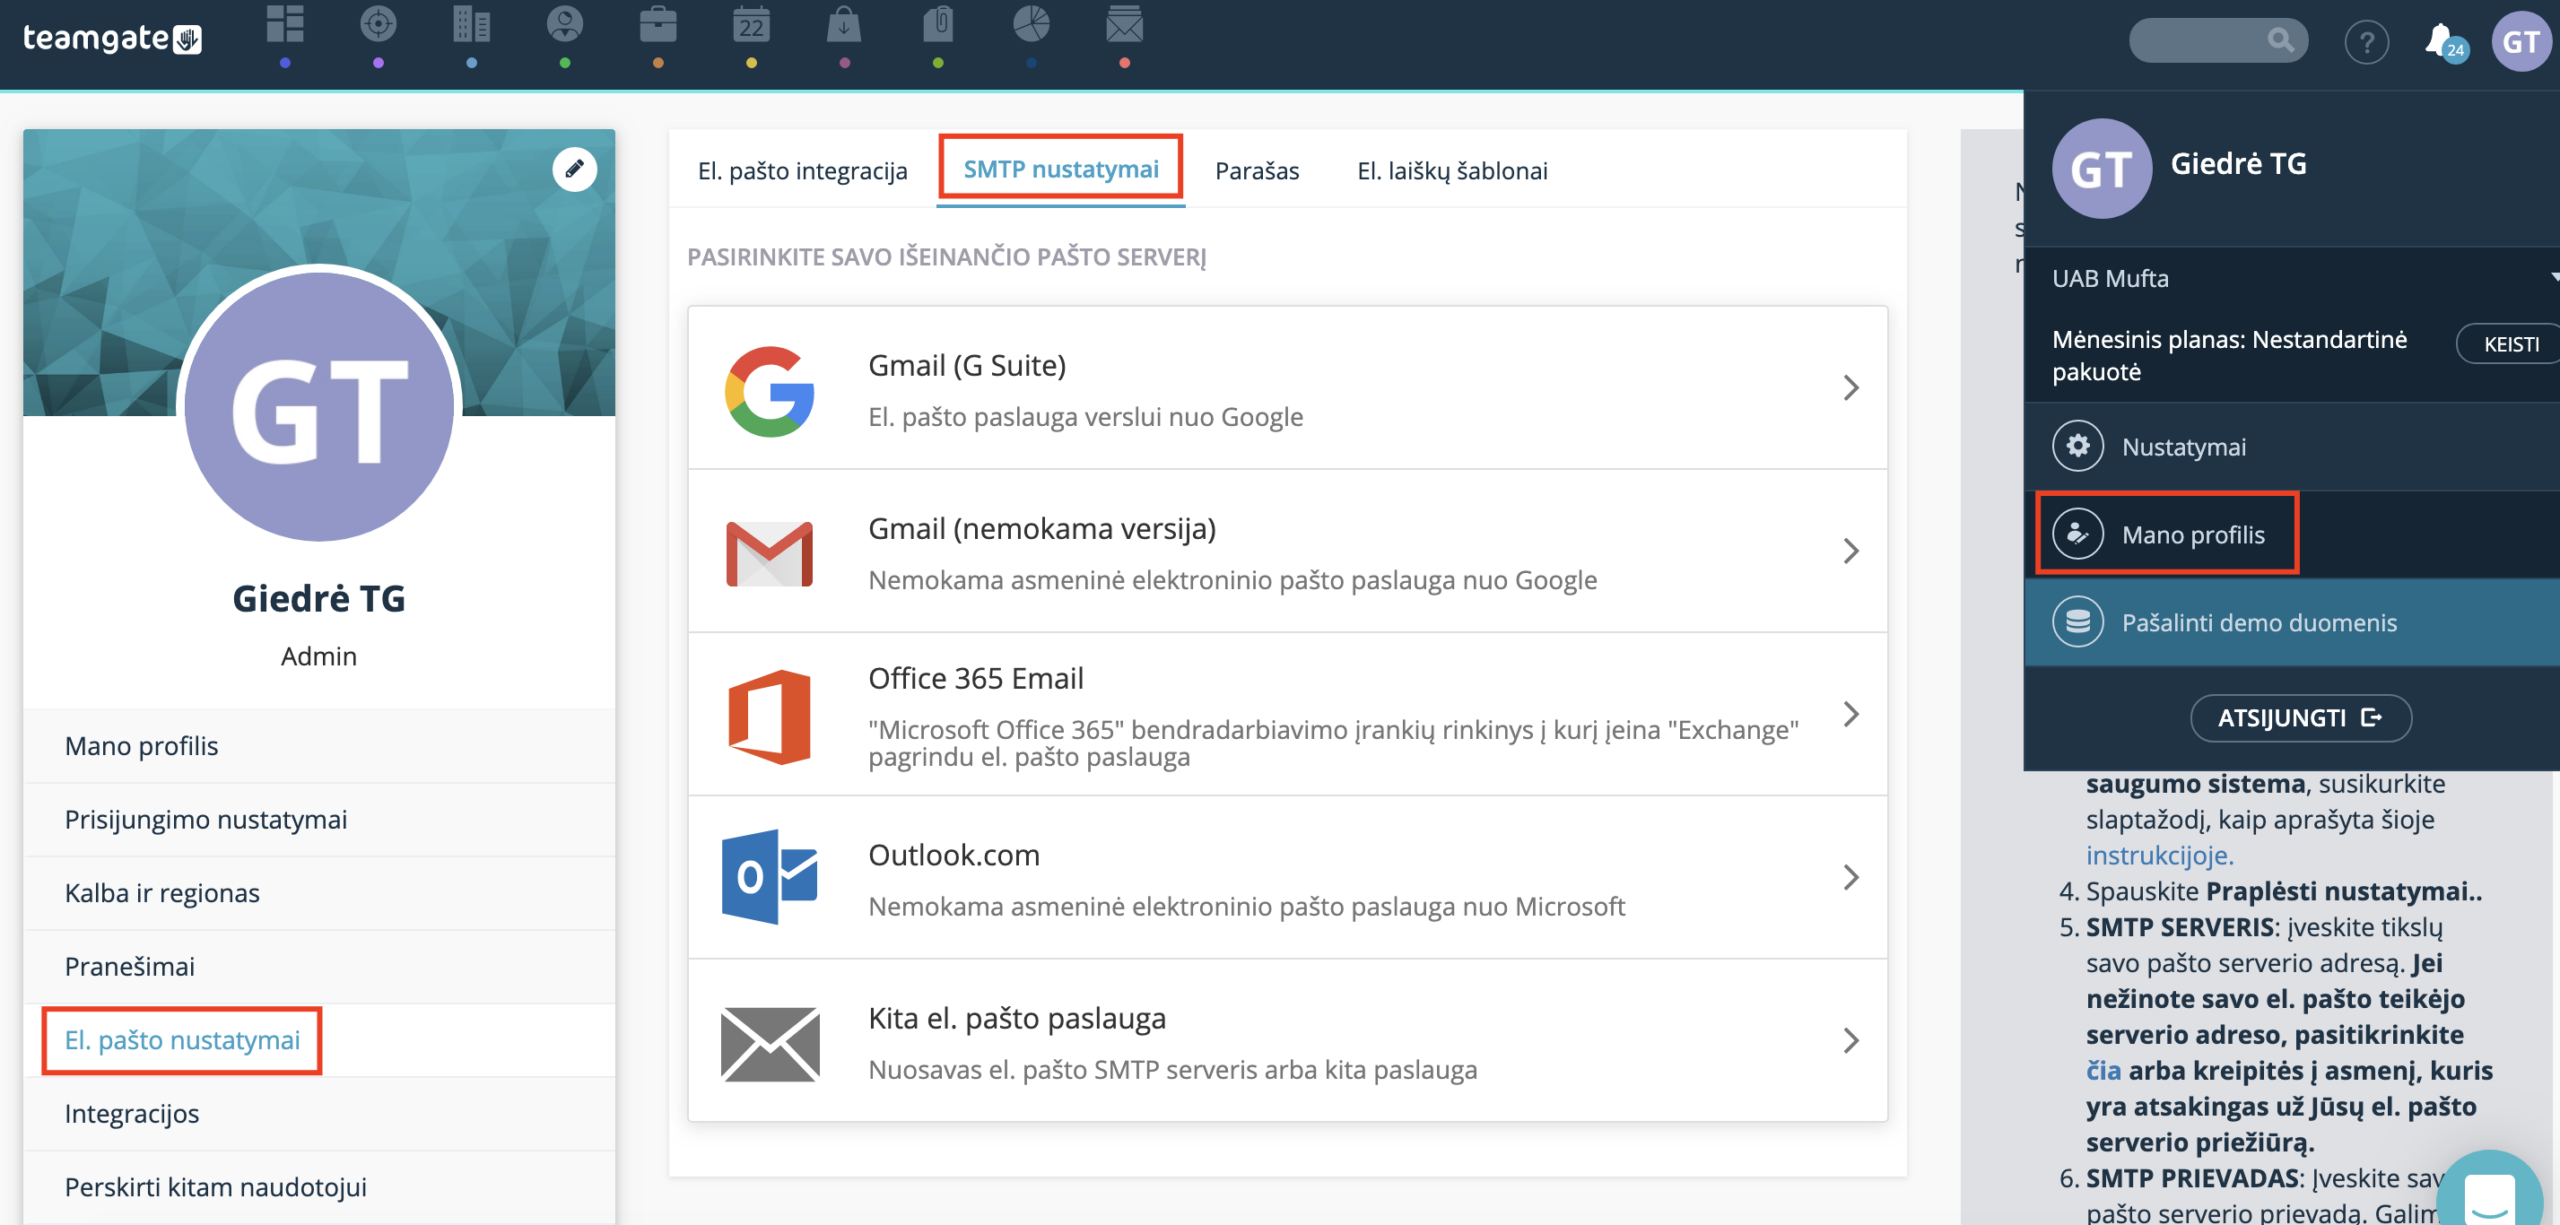Screen dimensions: 2560x1225
Task: Open Kalba ir regionas in sidebar
Action: pyautogui.click(x=319, y=893)
